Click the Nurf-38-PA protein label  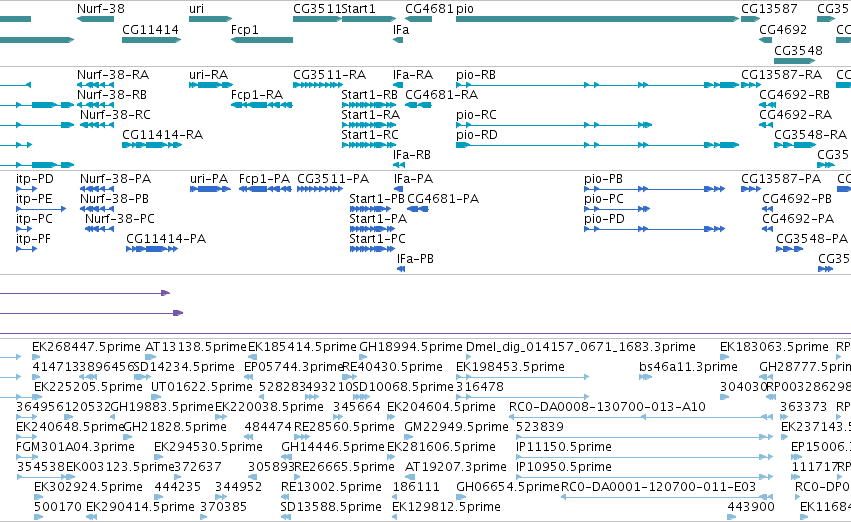pyautogui.click(x=115, y=179)
